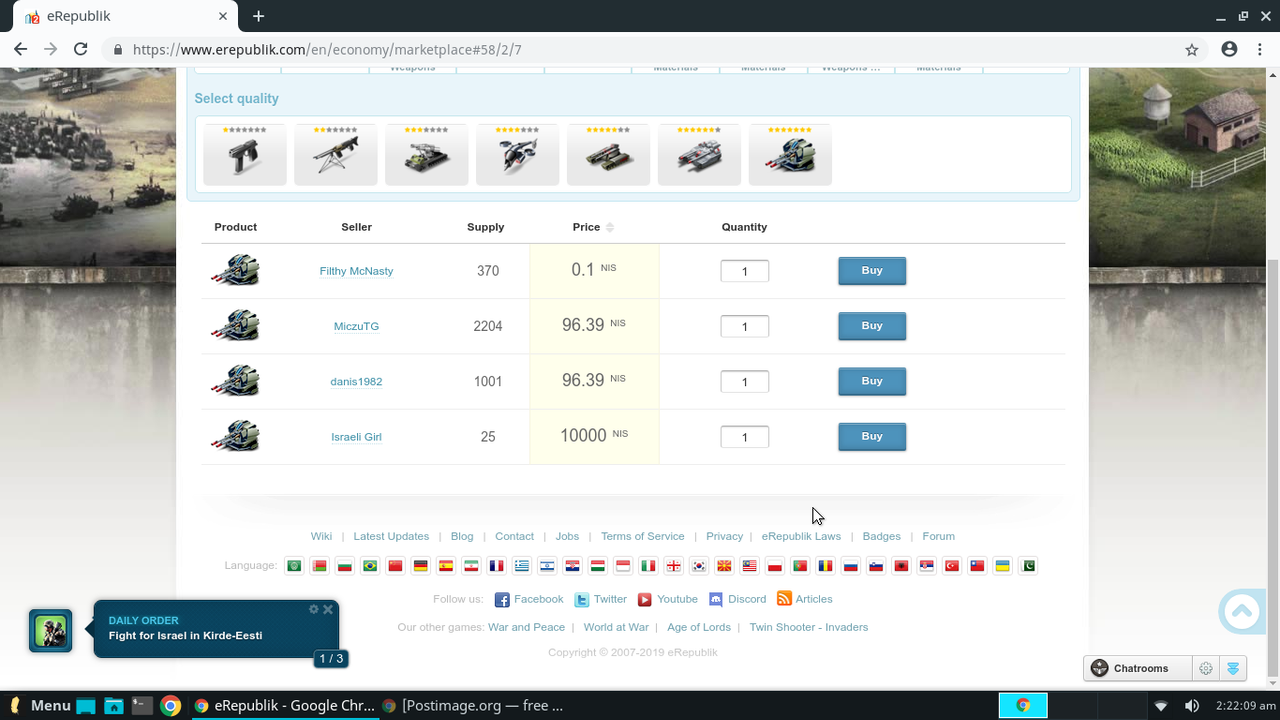Reload the marketplace page
Screen dimensions: 1280x720
click(x=81, y=49)
